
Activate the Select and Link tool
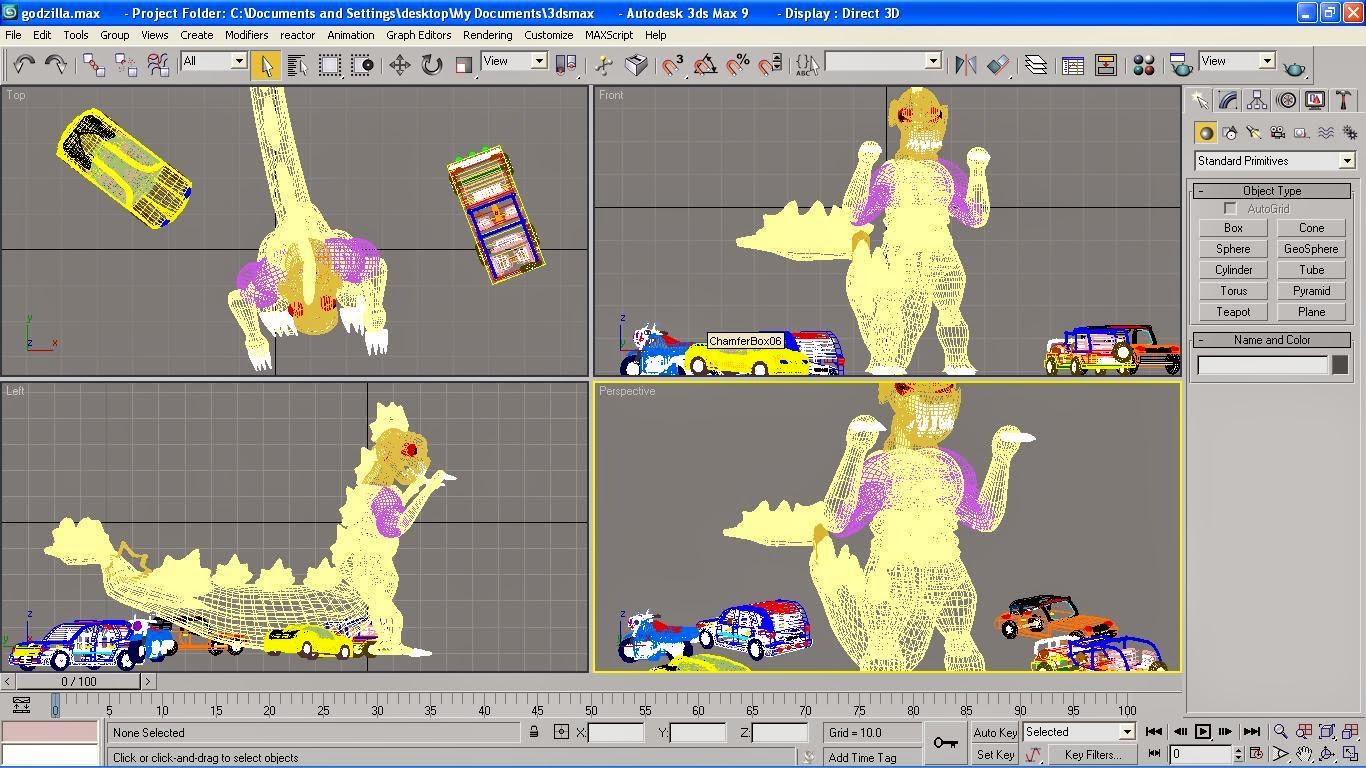[94, 65]
